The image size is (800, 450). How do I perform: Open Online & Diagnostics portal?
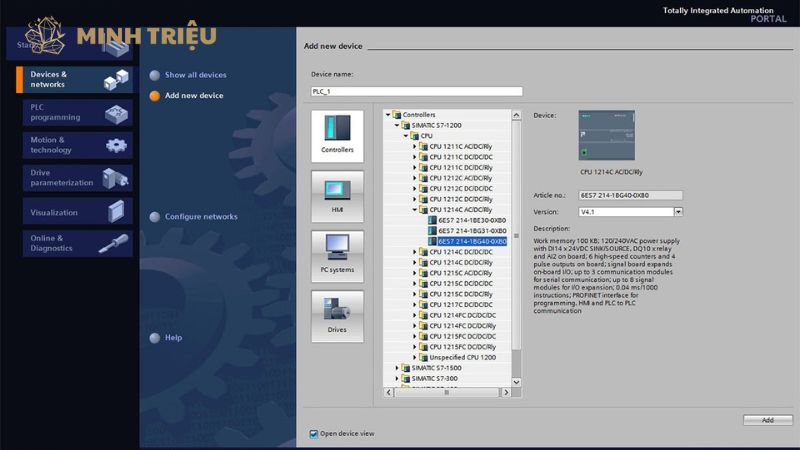tap(75, 243)
